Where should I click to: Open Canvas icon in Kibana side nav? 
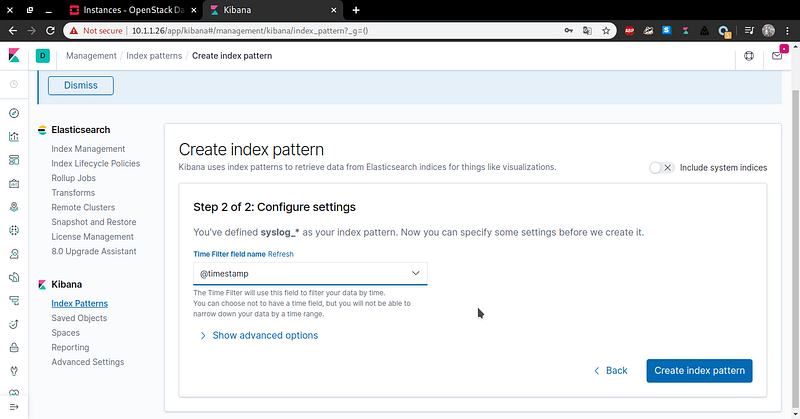[14, 184]
